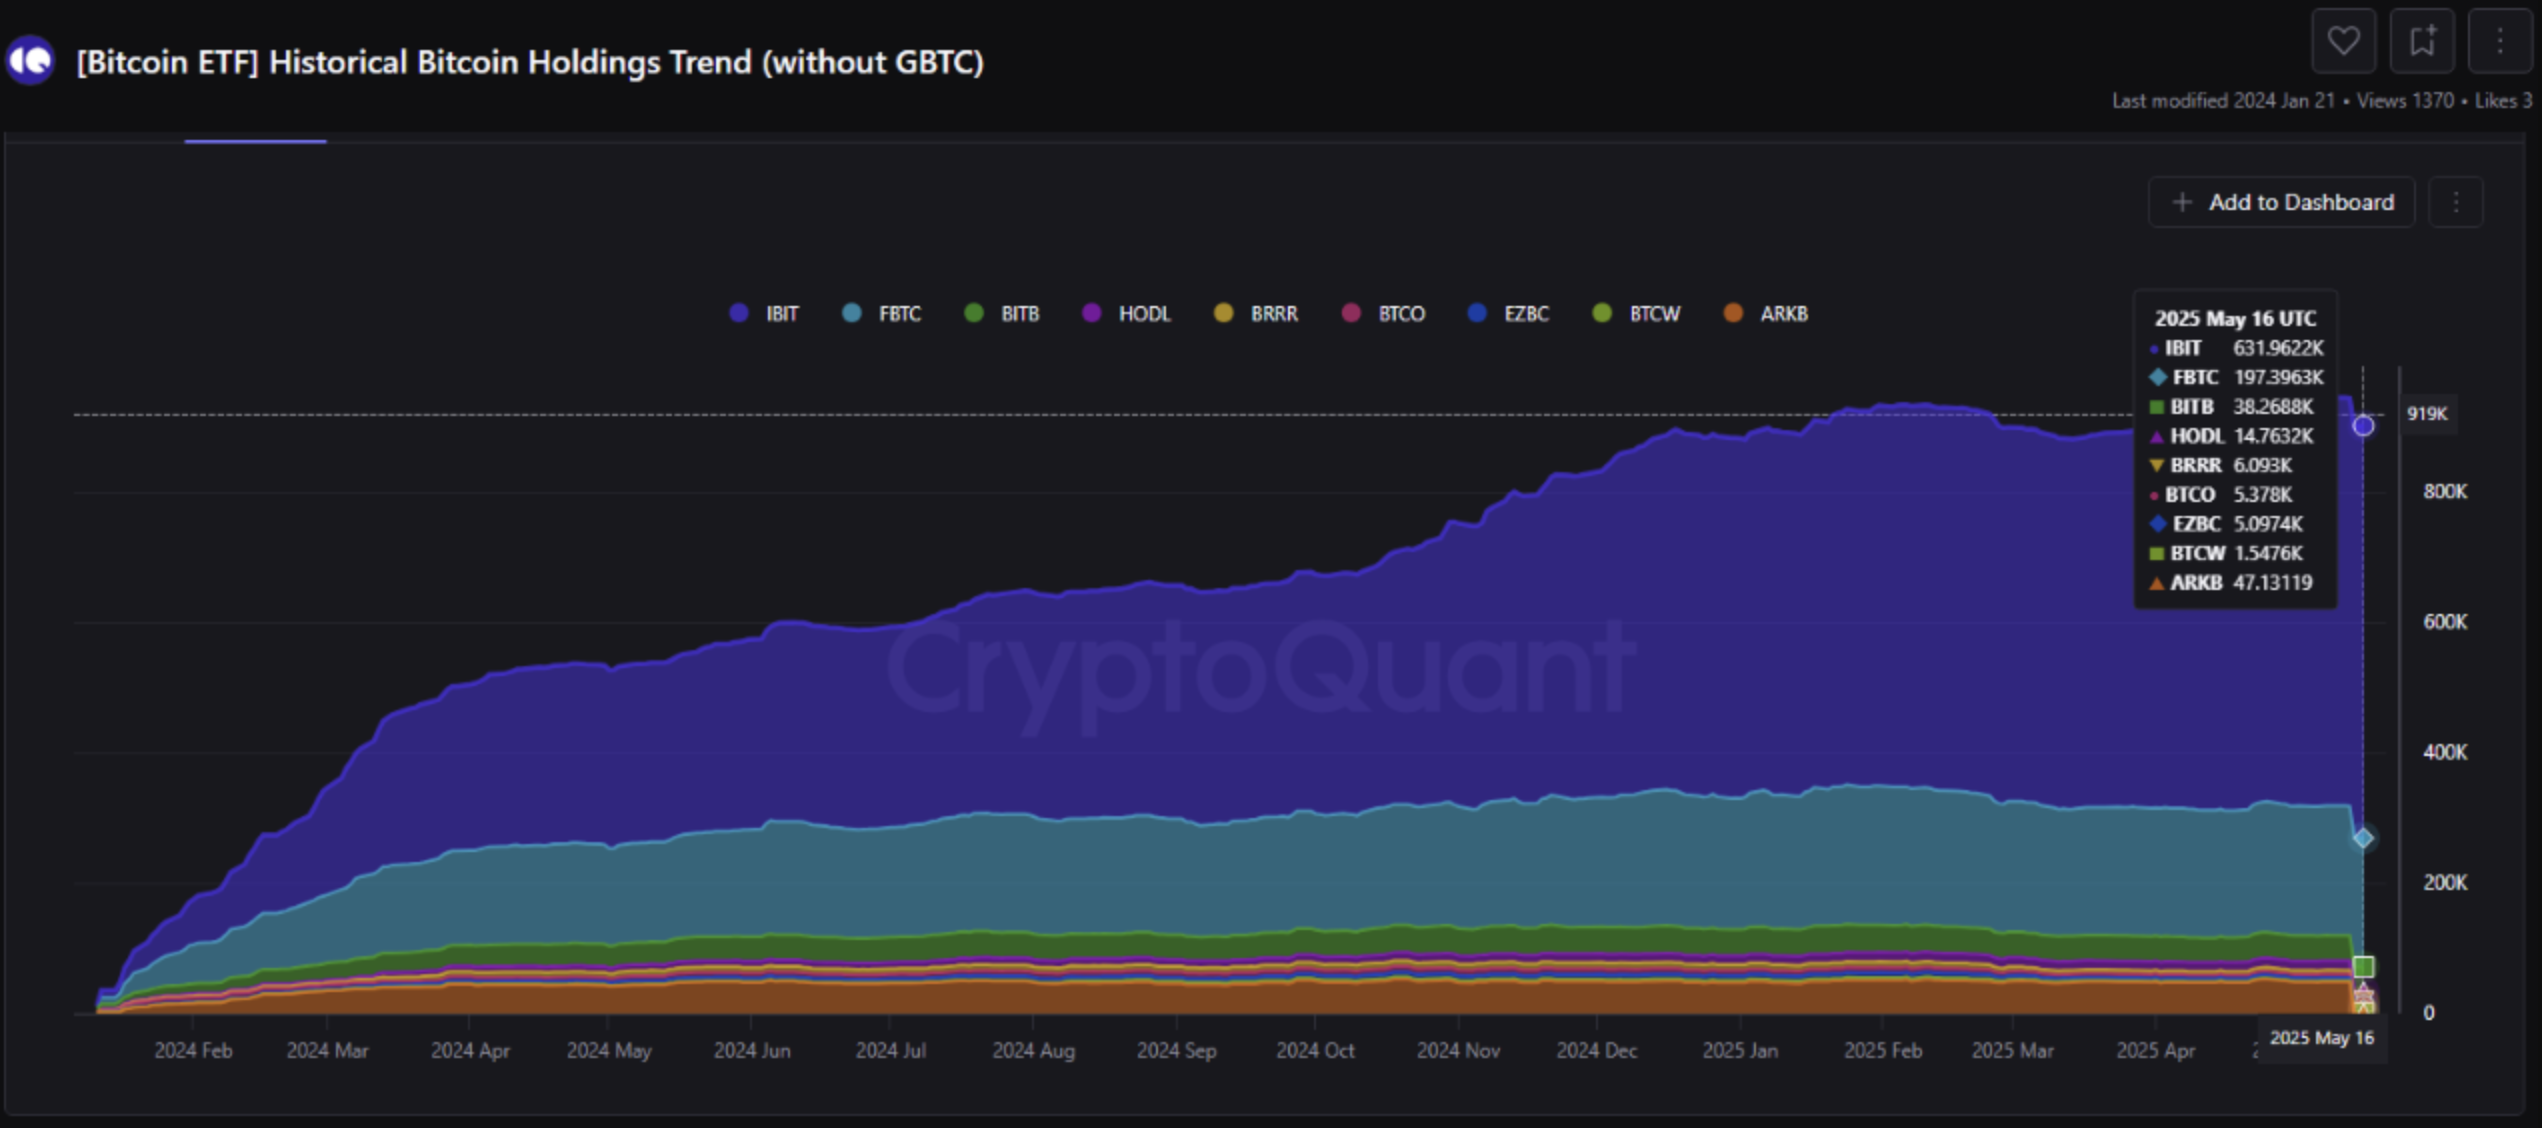Click the BTCW green legend marker

coord(1602,313)
